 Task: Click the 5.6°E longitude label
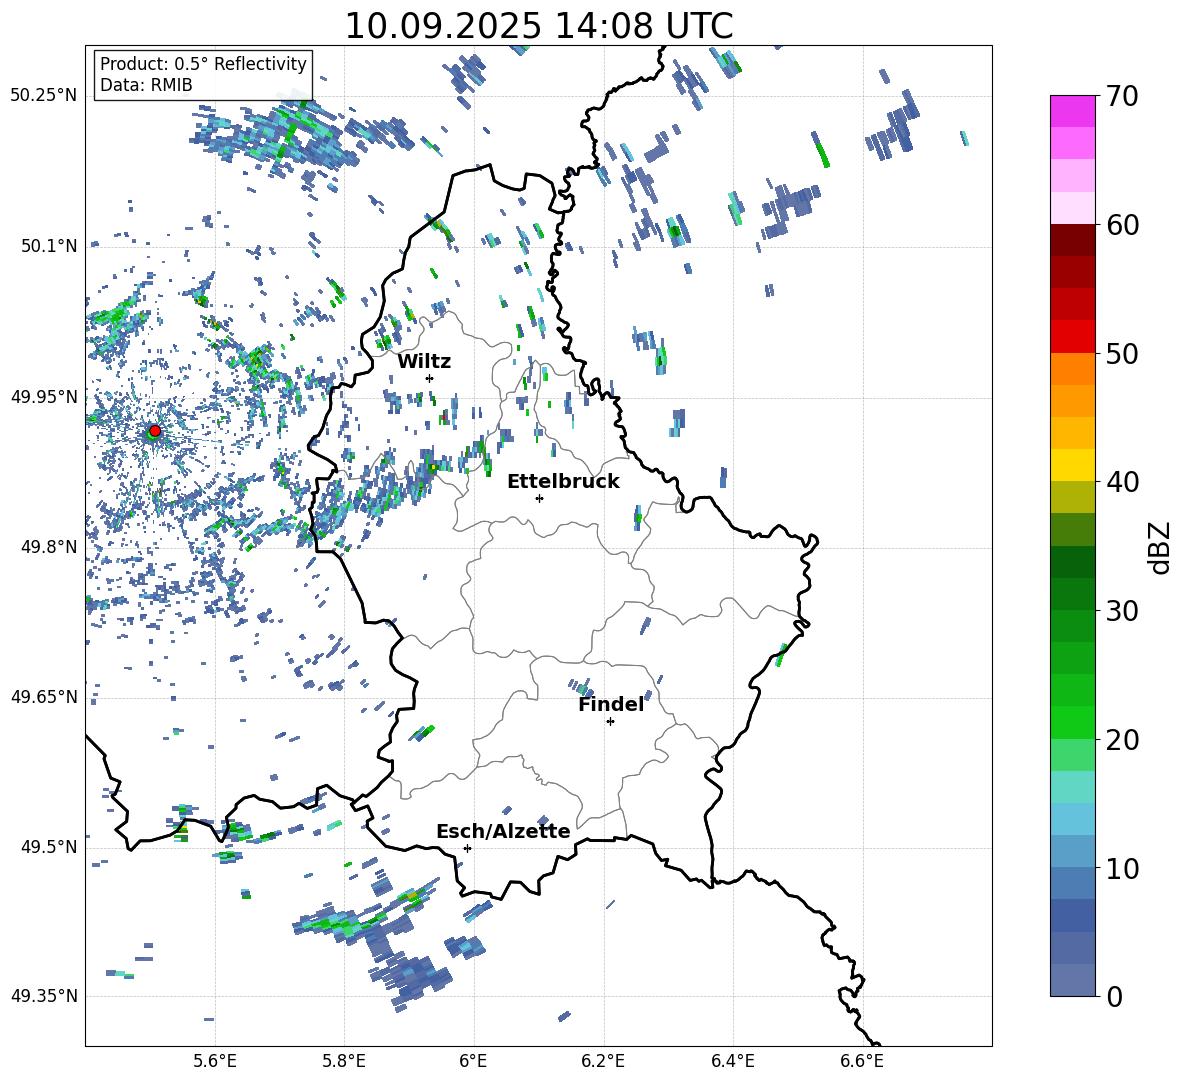click(x=215, y=1062)
